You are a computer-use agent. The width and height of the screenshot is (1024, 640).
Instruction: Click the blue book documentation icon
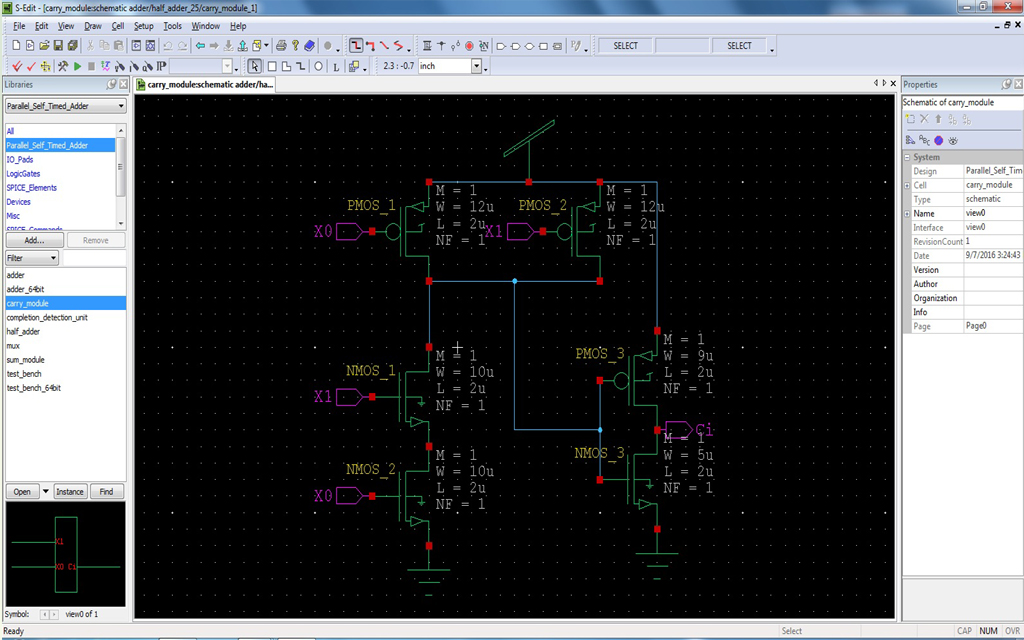(x=310, y=46)
